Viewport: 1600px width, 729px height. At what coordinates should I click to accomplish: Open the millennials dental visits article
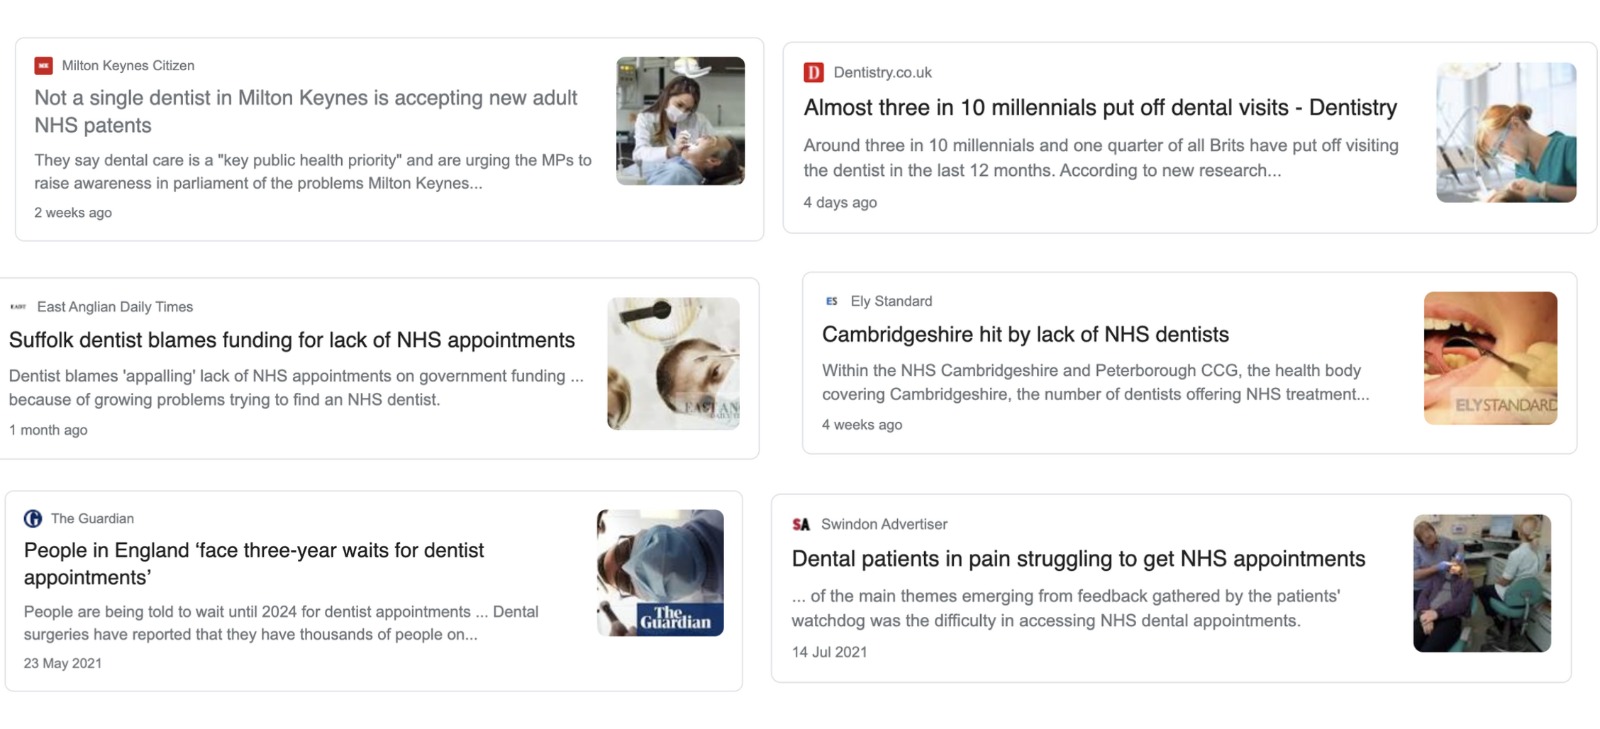point(1100,108)
